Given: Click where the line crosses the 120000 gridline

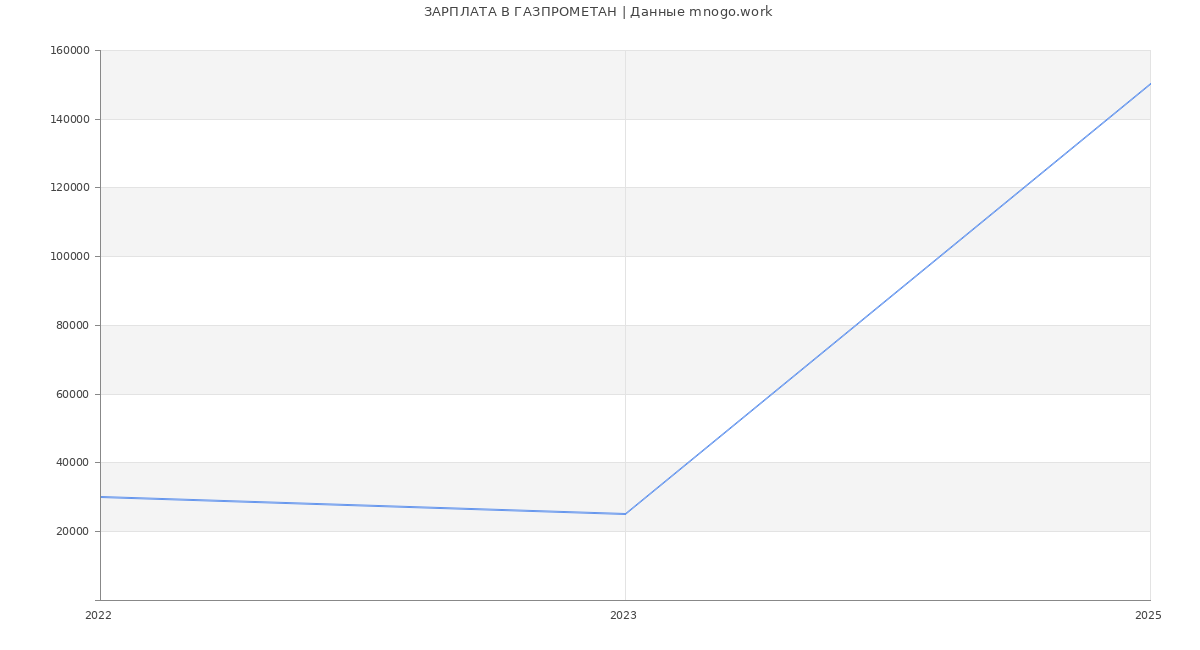Looking at the screenshot, I should pos(1024,188).
